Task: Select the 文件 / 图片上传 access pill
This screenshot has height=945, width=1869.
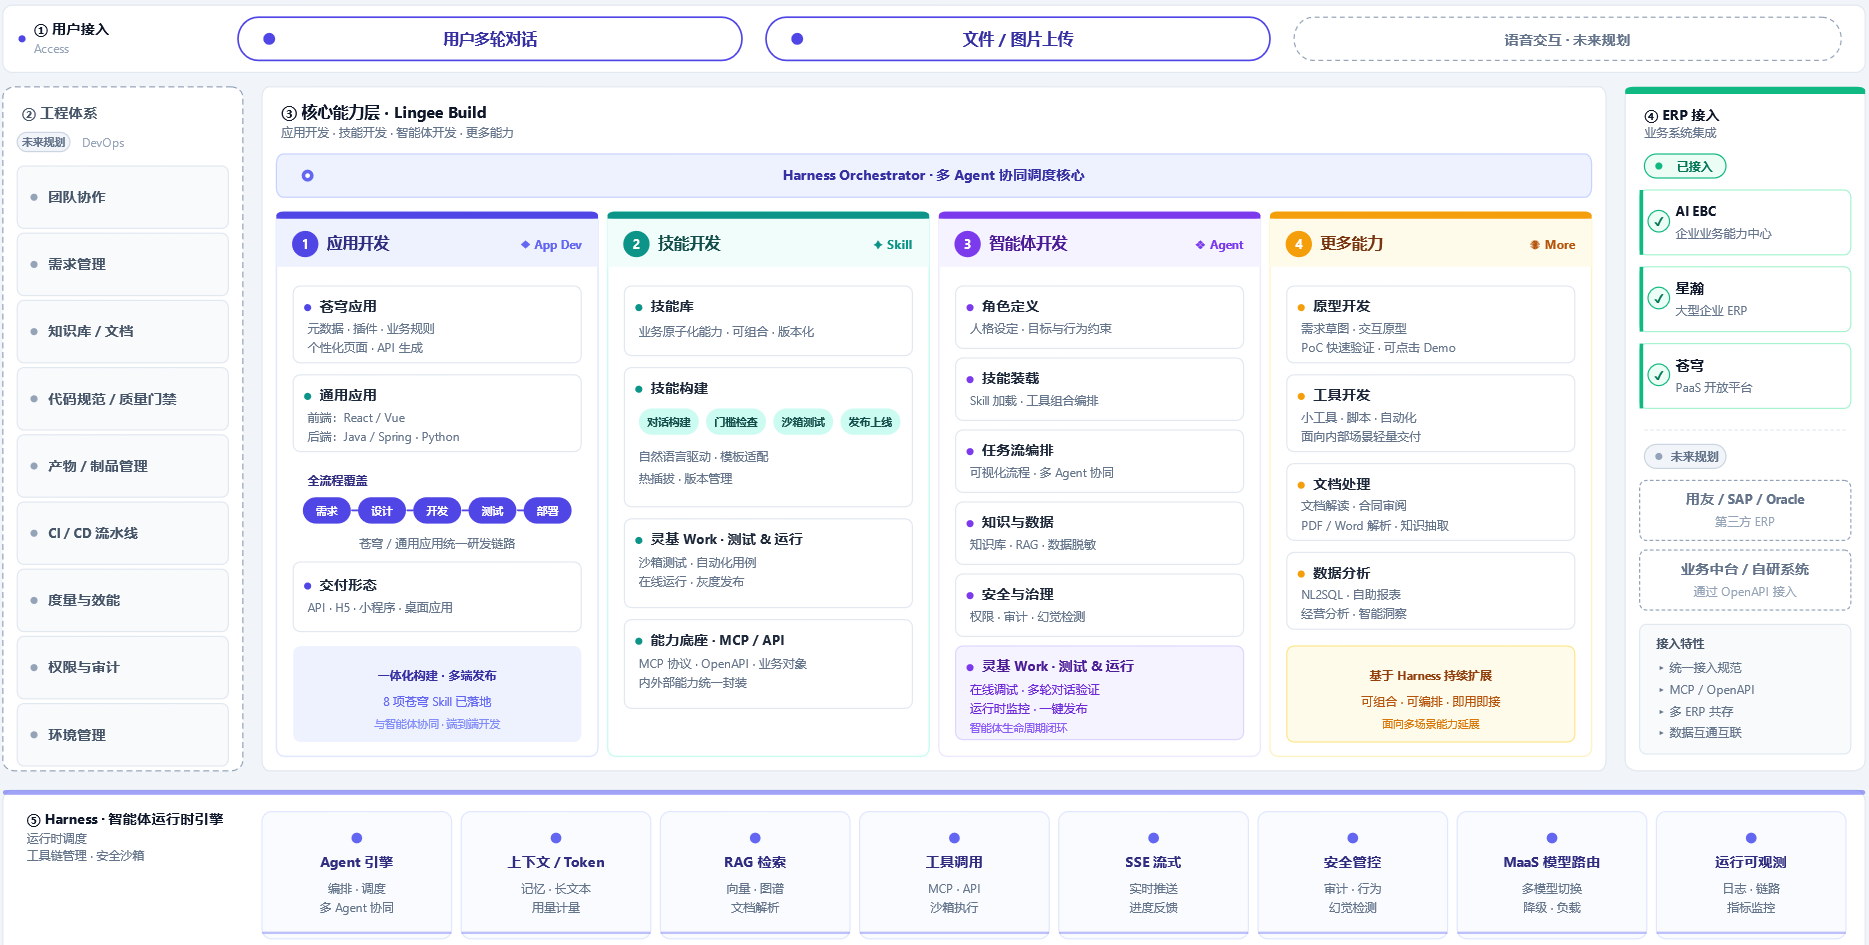Action: [1018, 39]
